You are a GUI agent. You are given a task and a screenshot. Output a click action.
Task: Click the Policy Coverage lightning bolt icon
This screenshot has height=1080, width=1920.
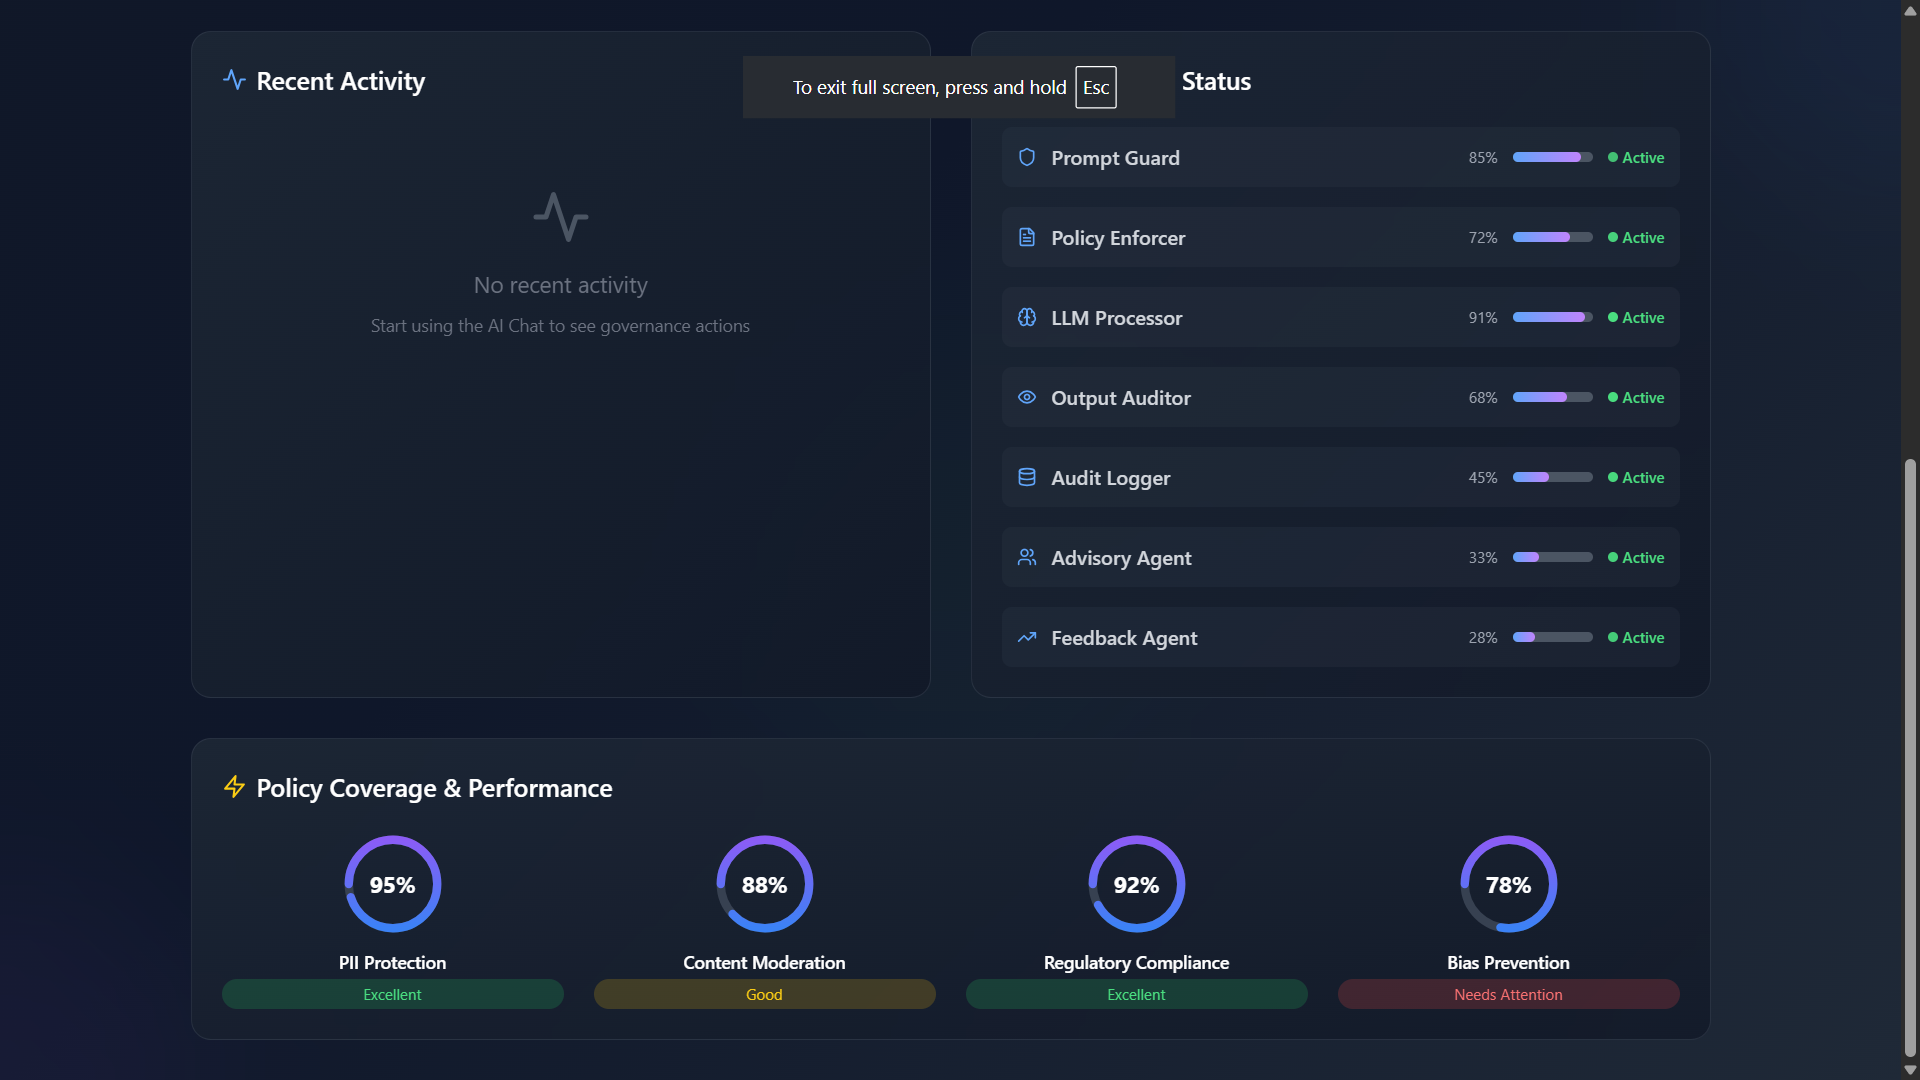234,787
